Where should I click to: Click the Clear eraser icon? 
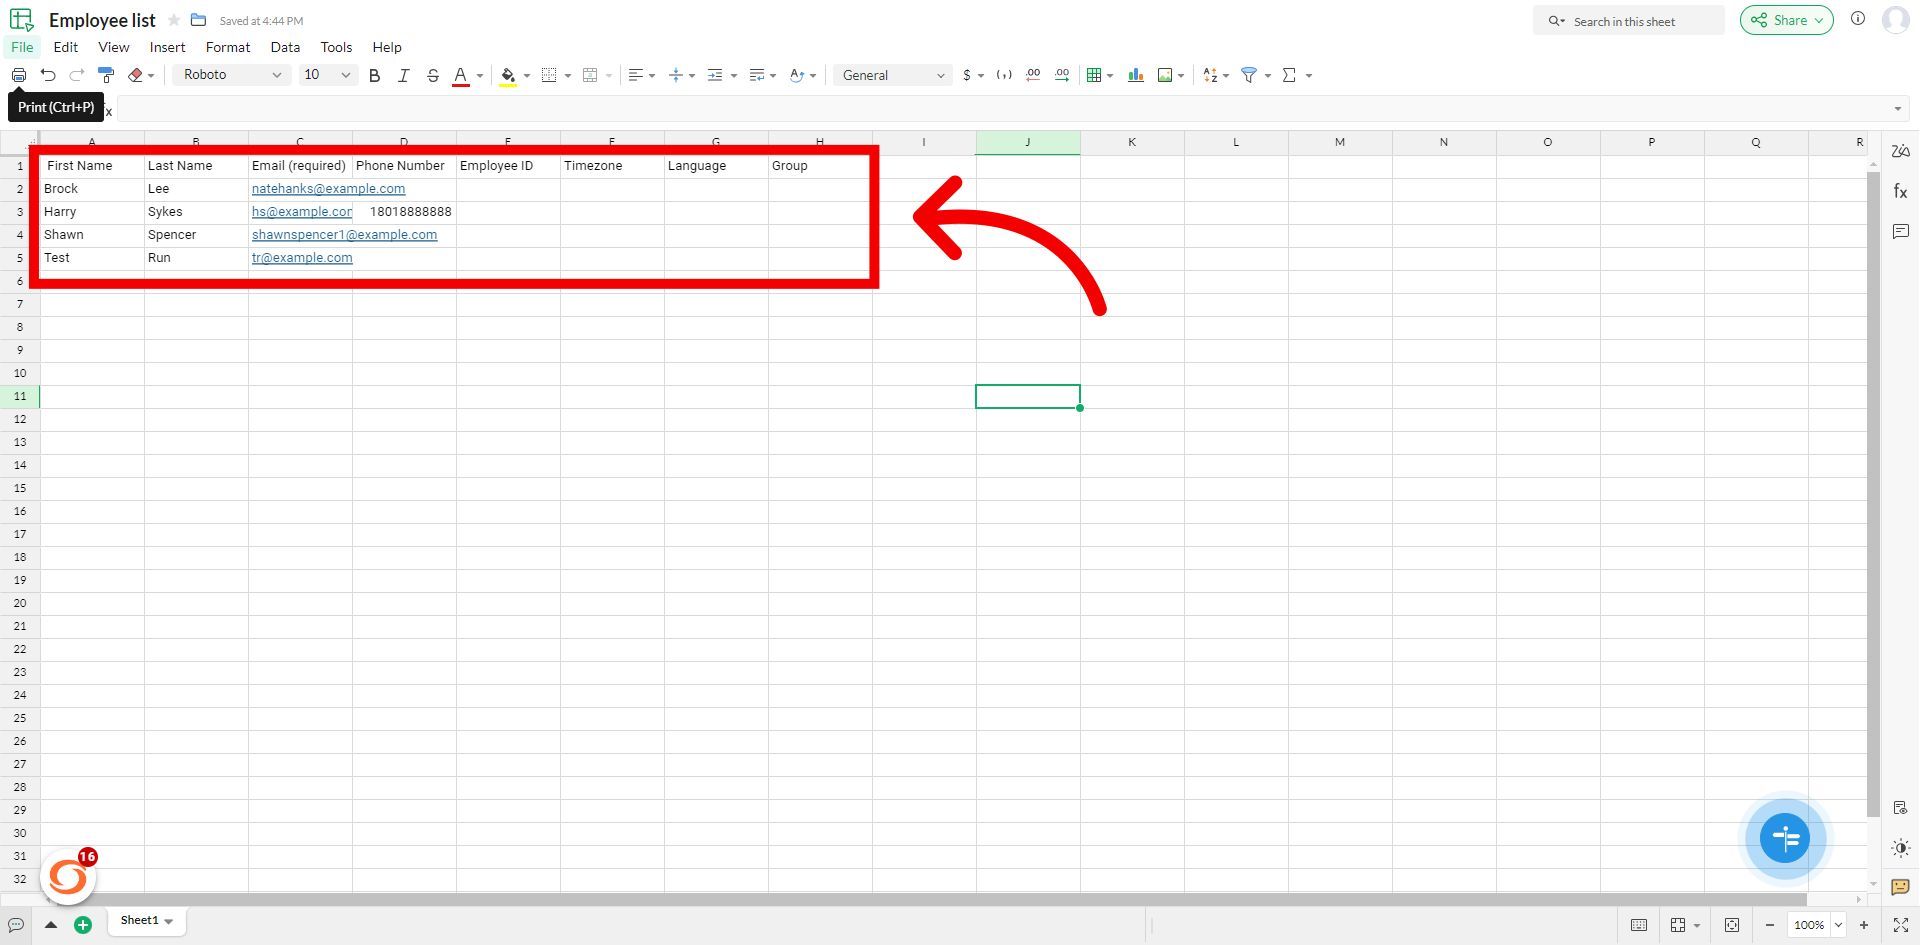point(135,75)
